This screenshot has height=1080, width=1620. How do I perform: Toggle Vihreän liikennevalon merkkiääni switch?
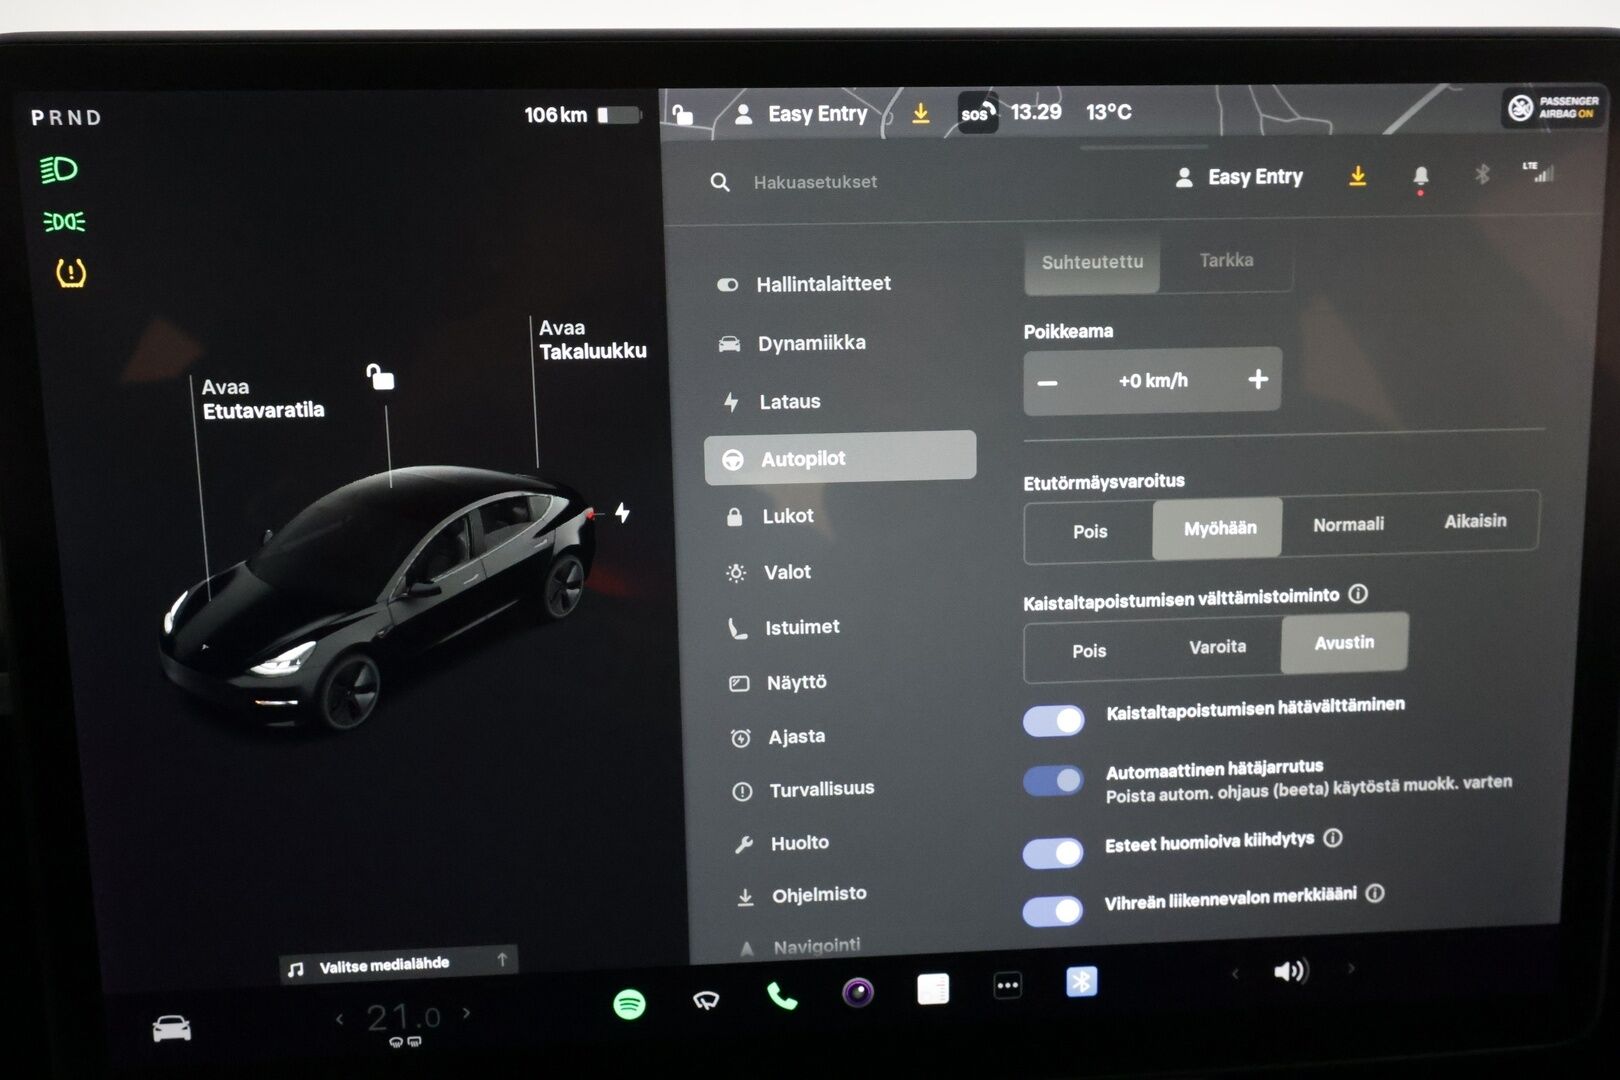point(1053,910)
